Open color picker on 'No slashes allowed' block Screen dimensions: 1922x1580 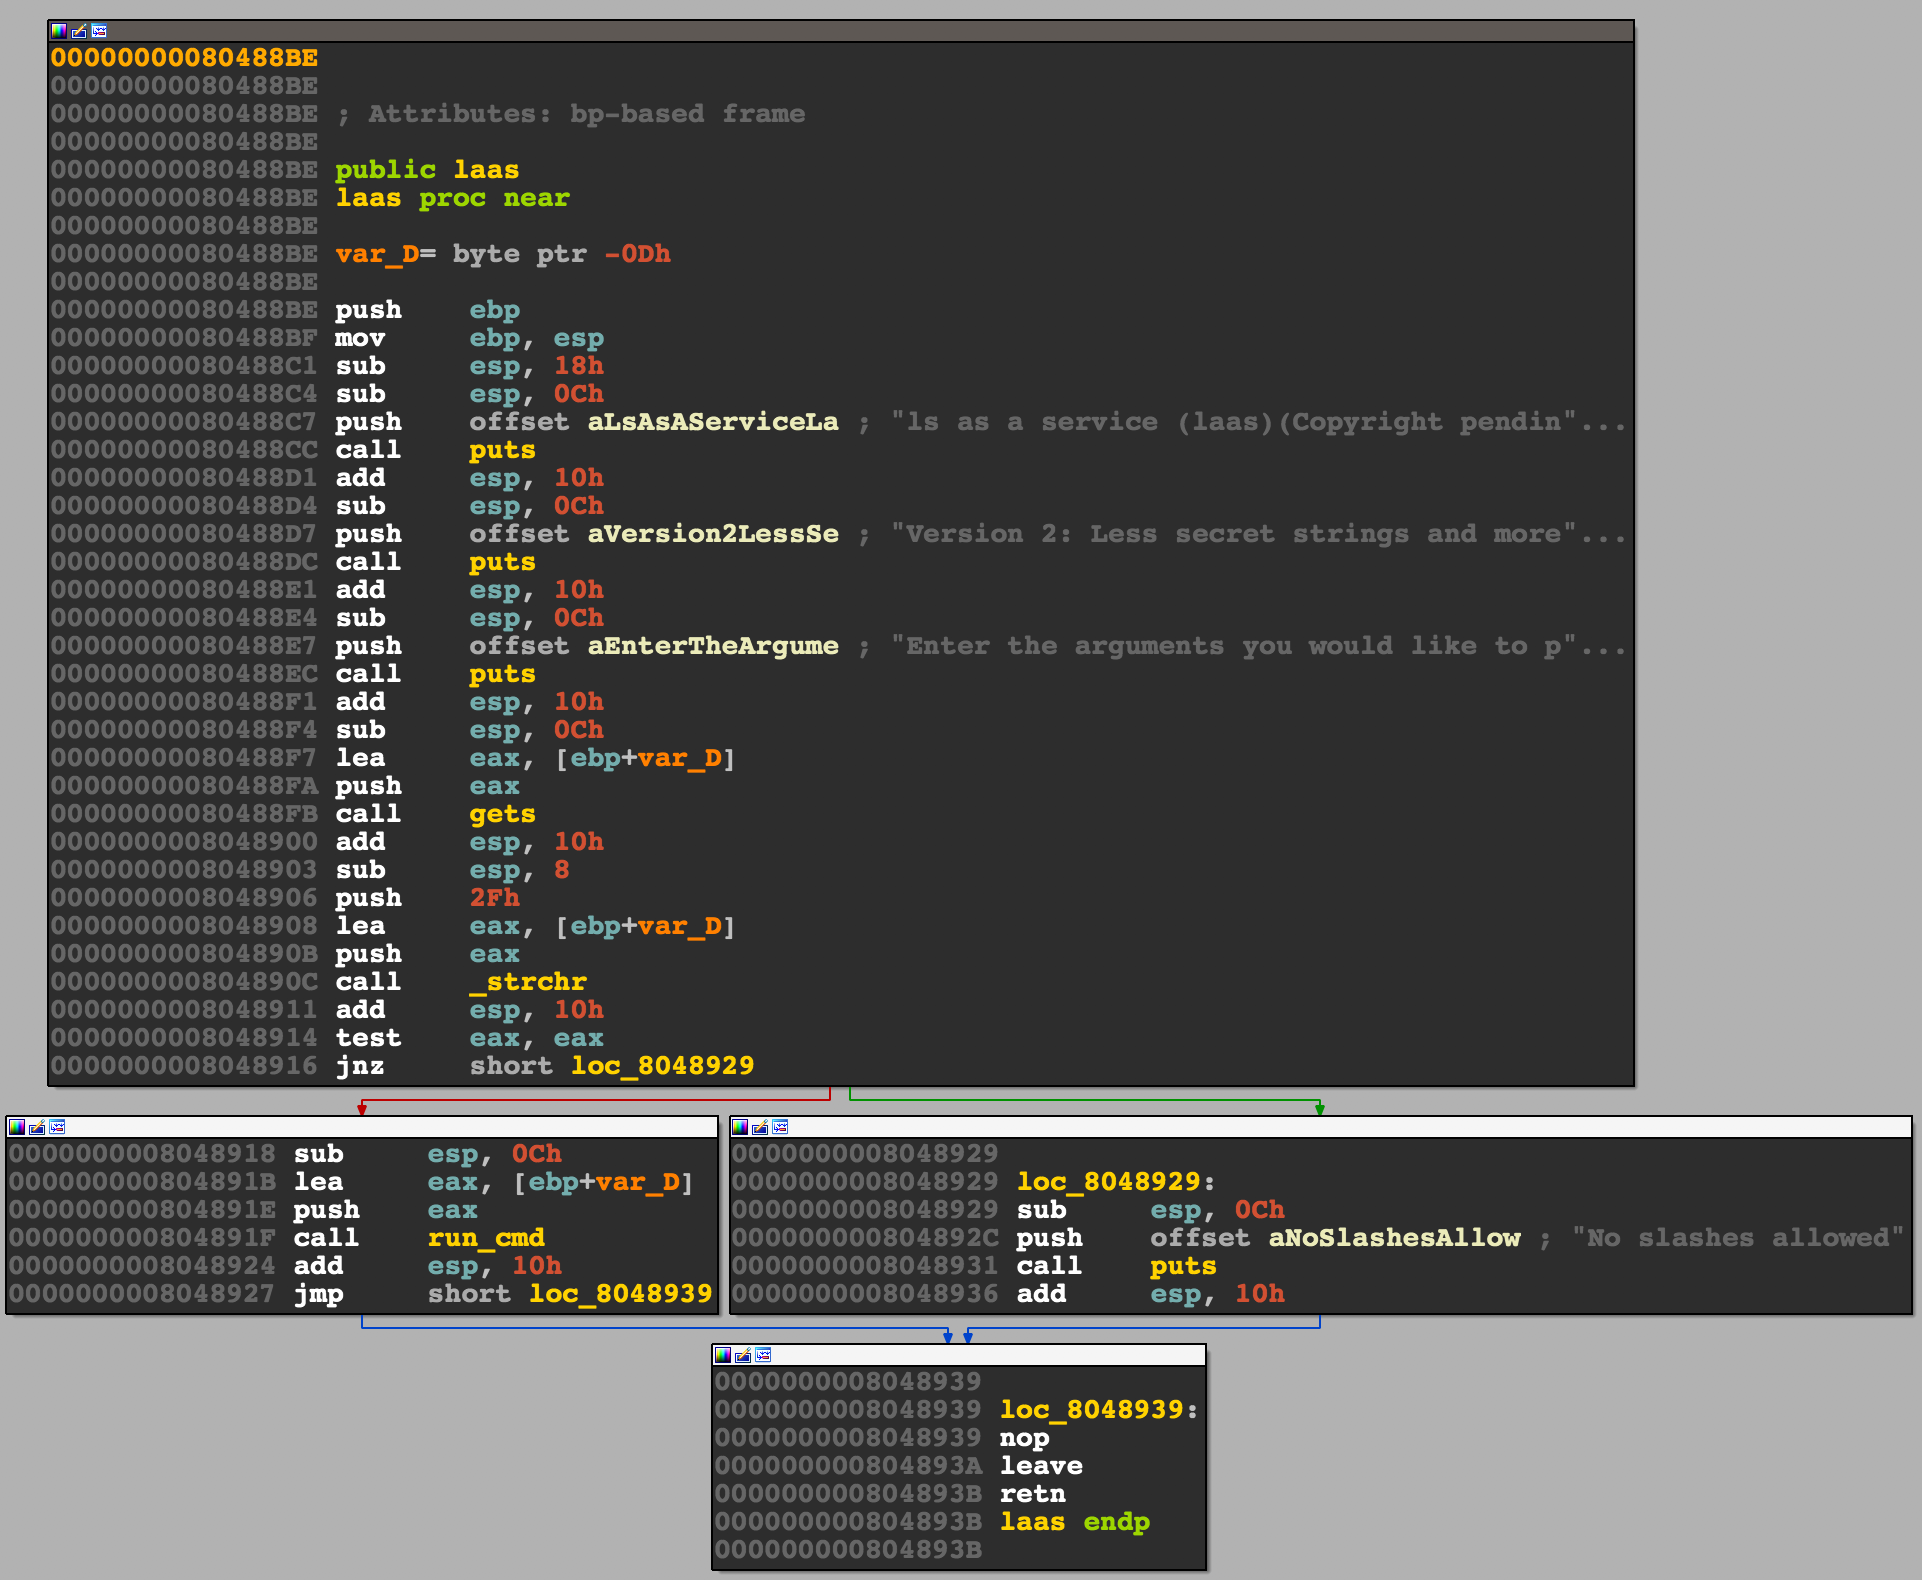click(x=740, y=1127)
